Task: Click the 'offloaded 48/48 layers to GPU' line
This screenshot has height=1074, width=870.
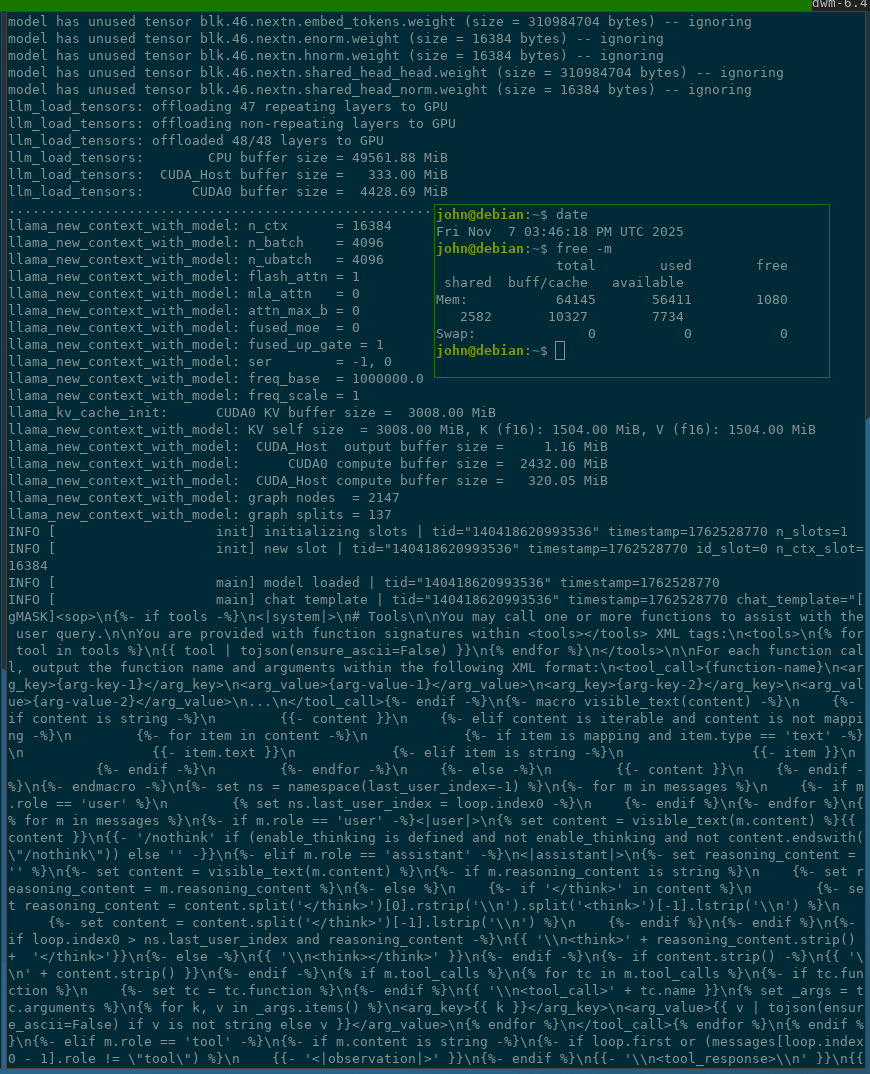Action: click(x=196, y=140)
